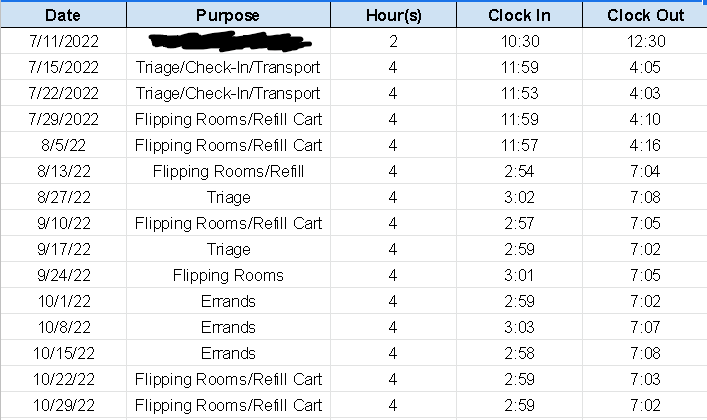Image resolution: width=707 pixels, height=420 pixels.
Task: Select the 10/29/22 date cell
Action: pyautogui.click(x=63, y=405)
